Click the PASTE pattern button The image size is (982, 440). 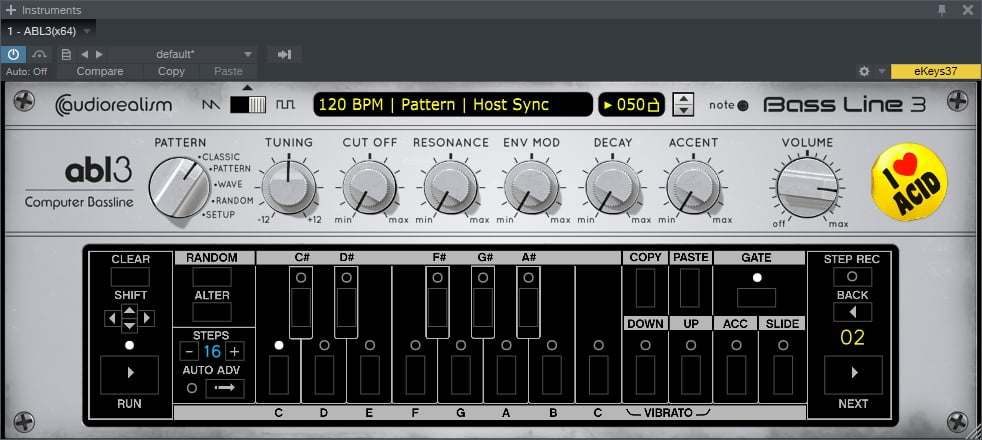(x=690, y=288)
